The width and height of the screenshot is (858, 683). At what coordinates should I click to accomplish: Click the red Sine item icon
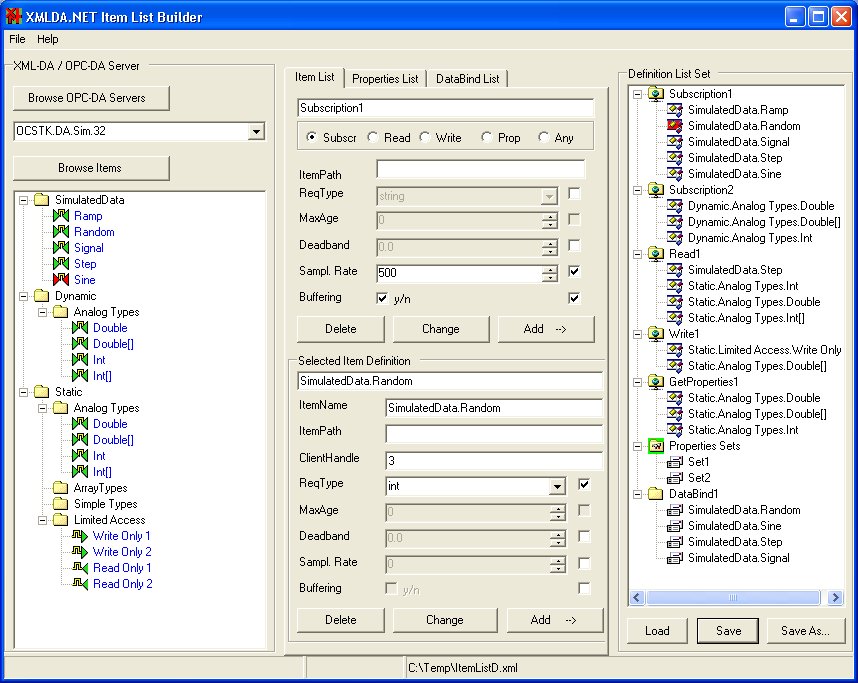coord(61,280)
